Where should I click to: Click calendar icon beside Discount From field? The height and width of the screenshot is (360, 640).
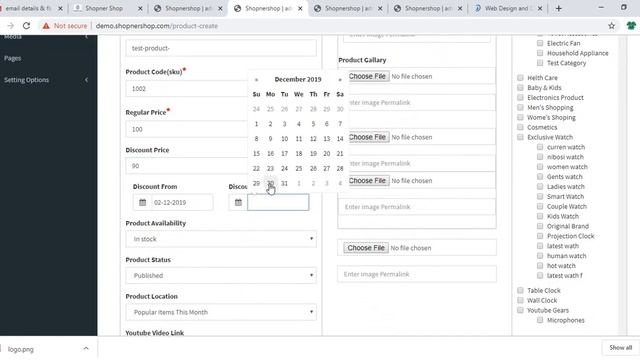point(142,202)
